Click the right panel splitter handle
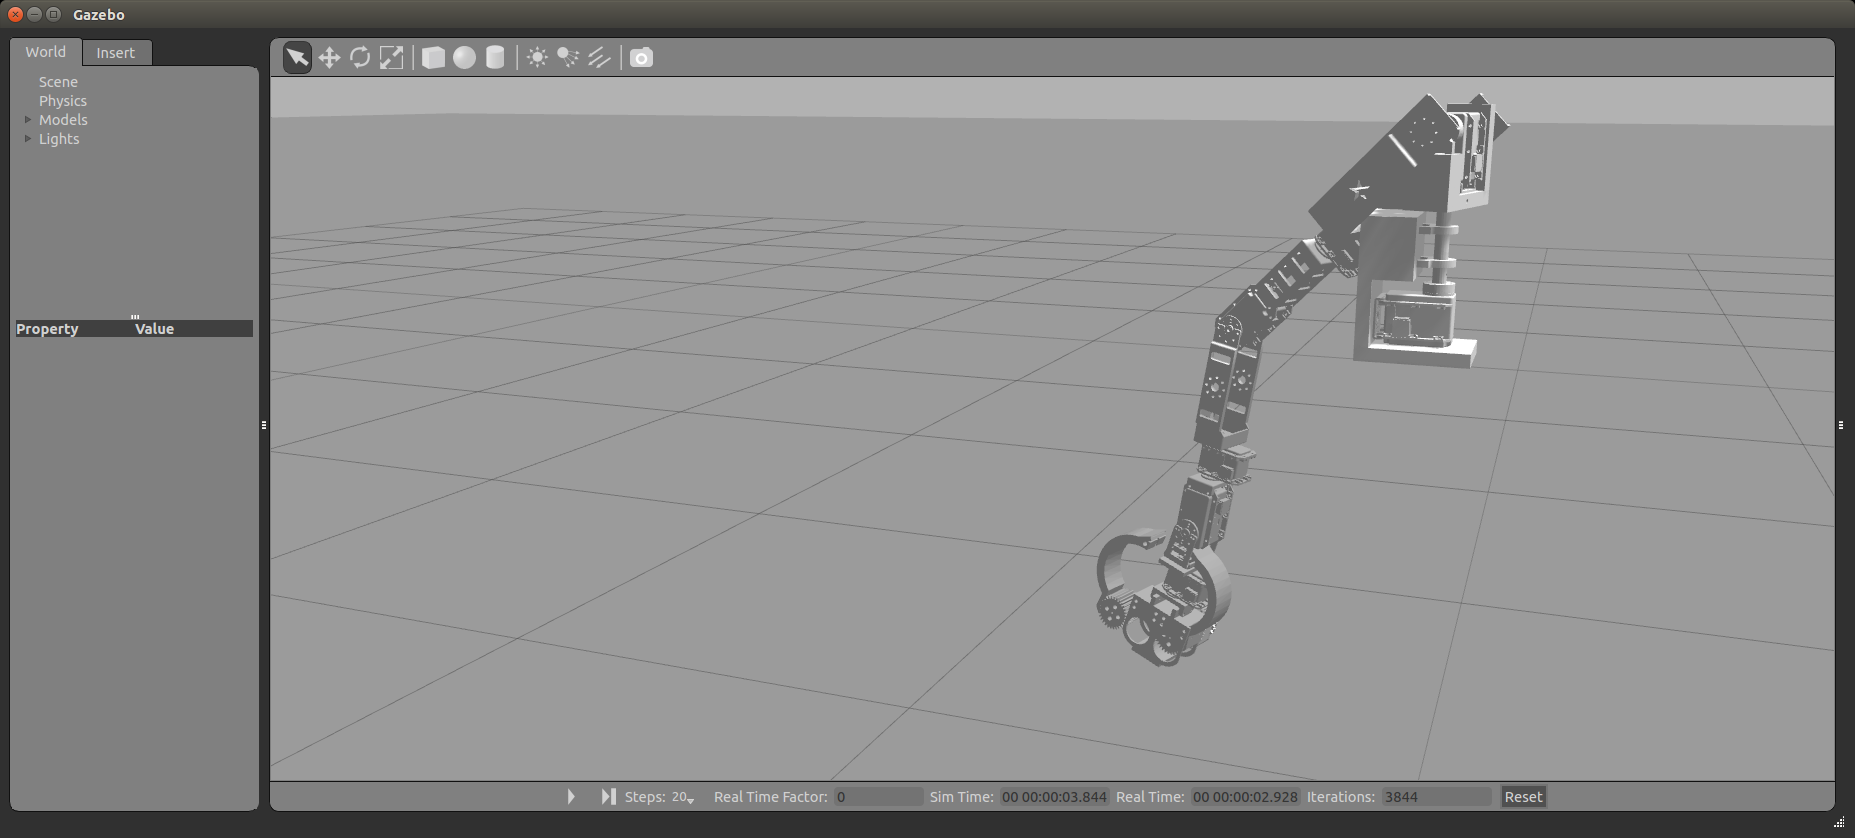1855x838 pixels. tap(1841, 425)
